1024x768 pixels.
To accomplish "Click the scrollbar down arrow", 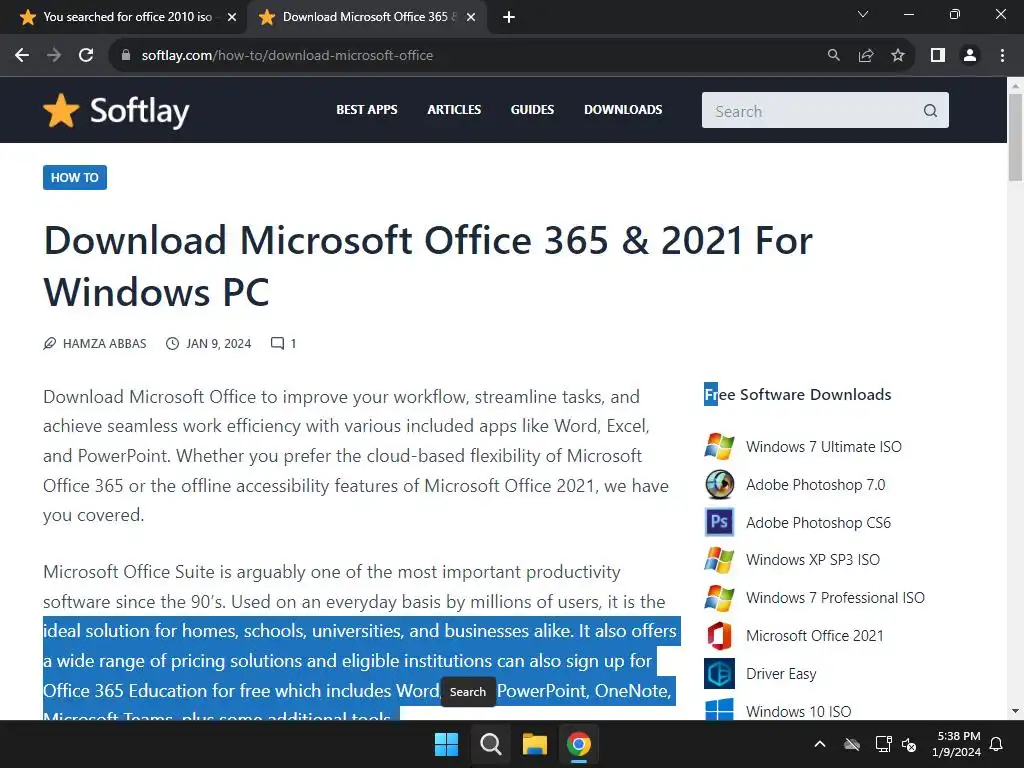I will (x=1015, y=711).
